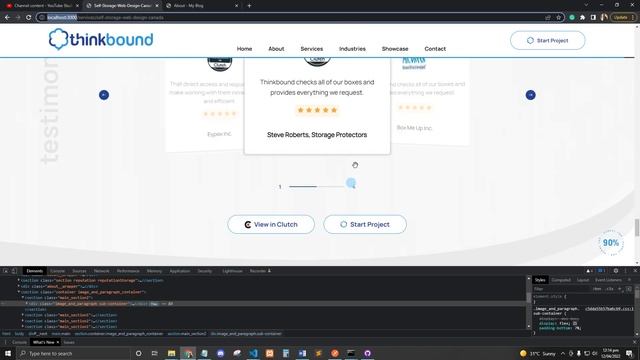Click the 90% scroll progress circle
640x360 pixels.
pos(611,243)
